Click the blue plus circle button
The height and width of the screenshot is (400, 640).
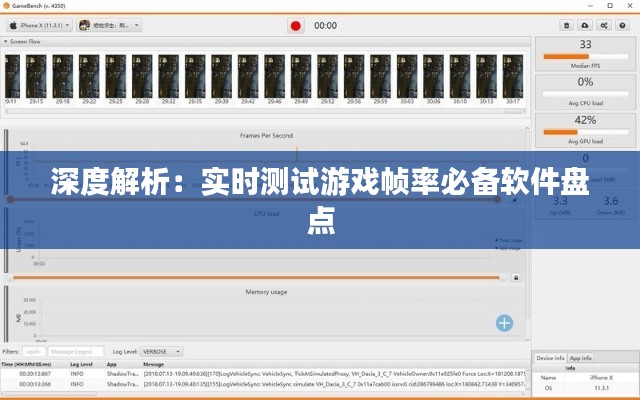(x=504, y=323)
